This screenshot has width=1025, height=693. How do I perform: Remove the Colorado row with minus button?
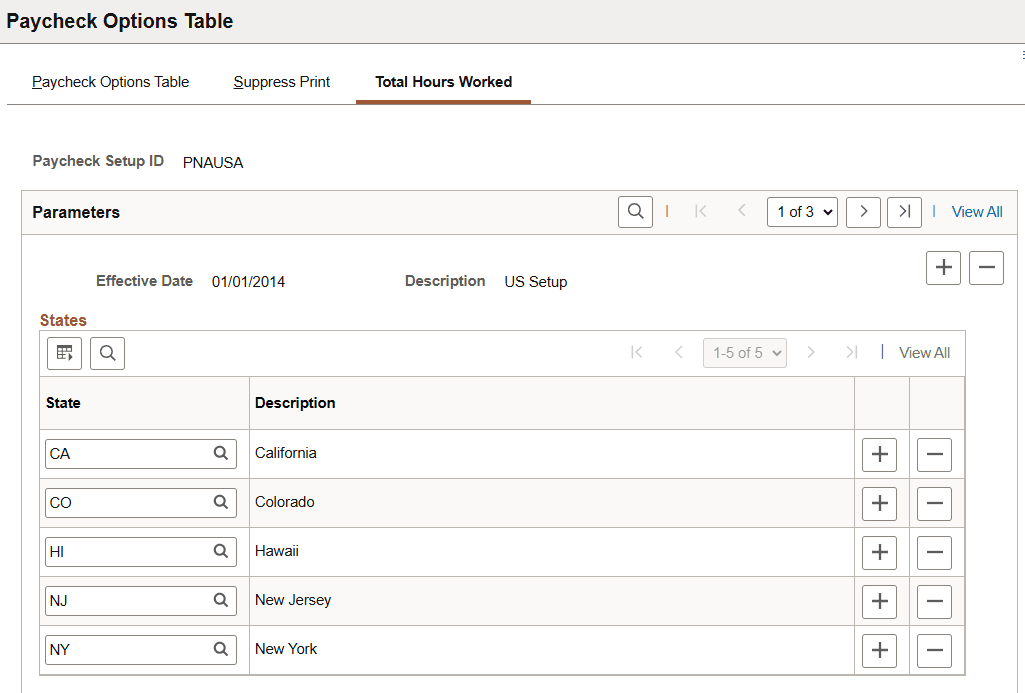coord(934,503)
